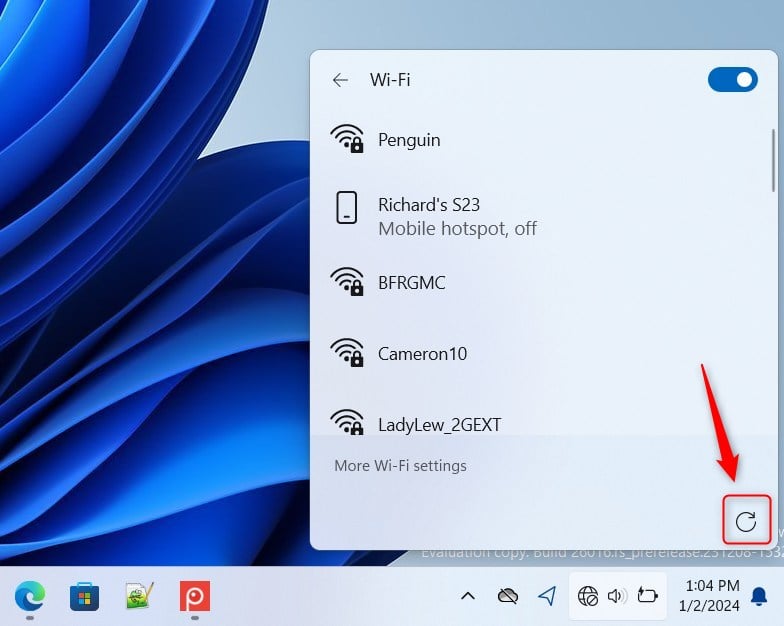Open the Notepad++ taskbar icon

(139, 596)
